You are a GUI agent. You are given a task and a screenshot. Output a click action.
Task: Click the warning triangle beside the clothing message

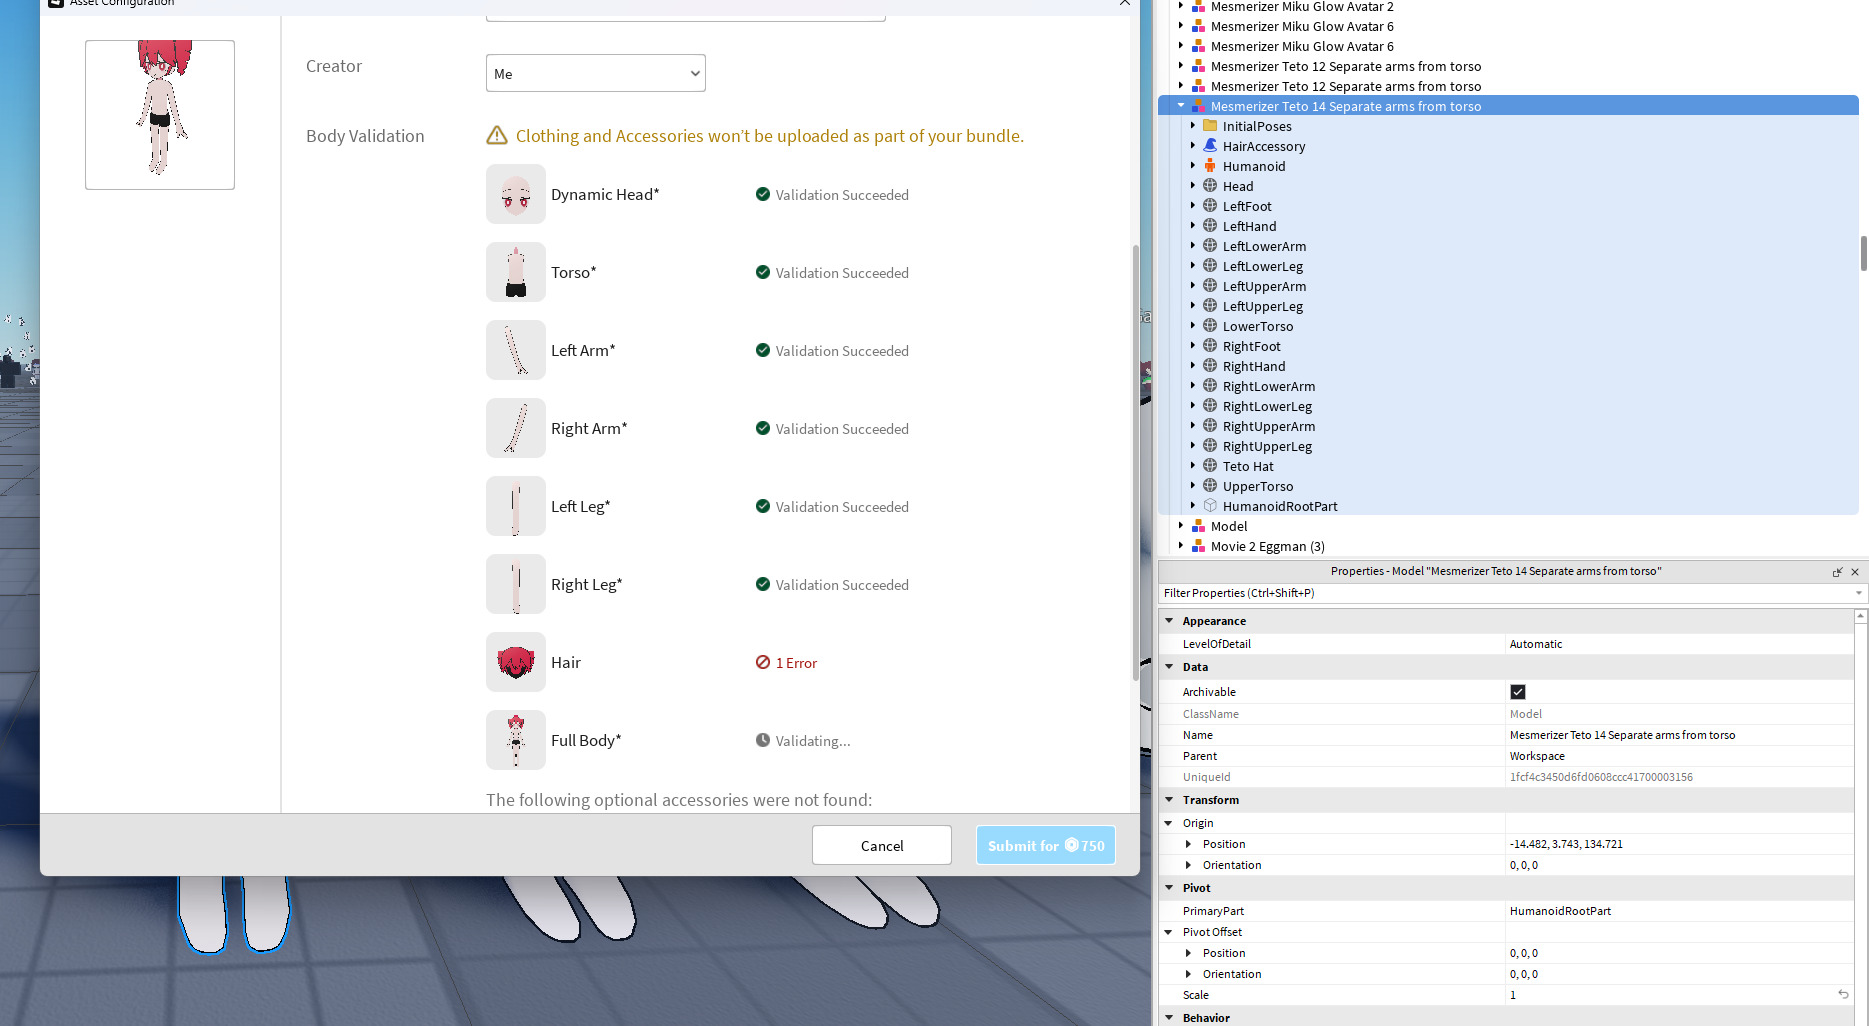497,135
